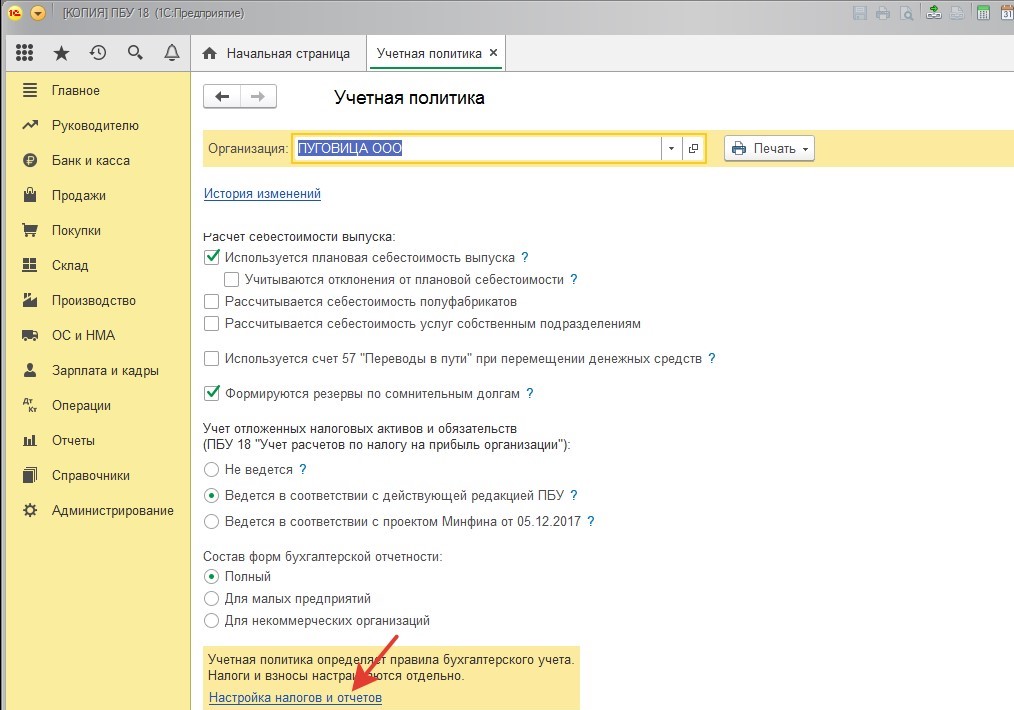Click the search magnifier icon
1014x710 pixels.
click(135, 53)
